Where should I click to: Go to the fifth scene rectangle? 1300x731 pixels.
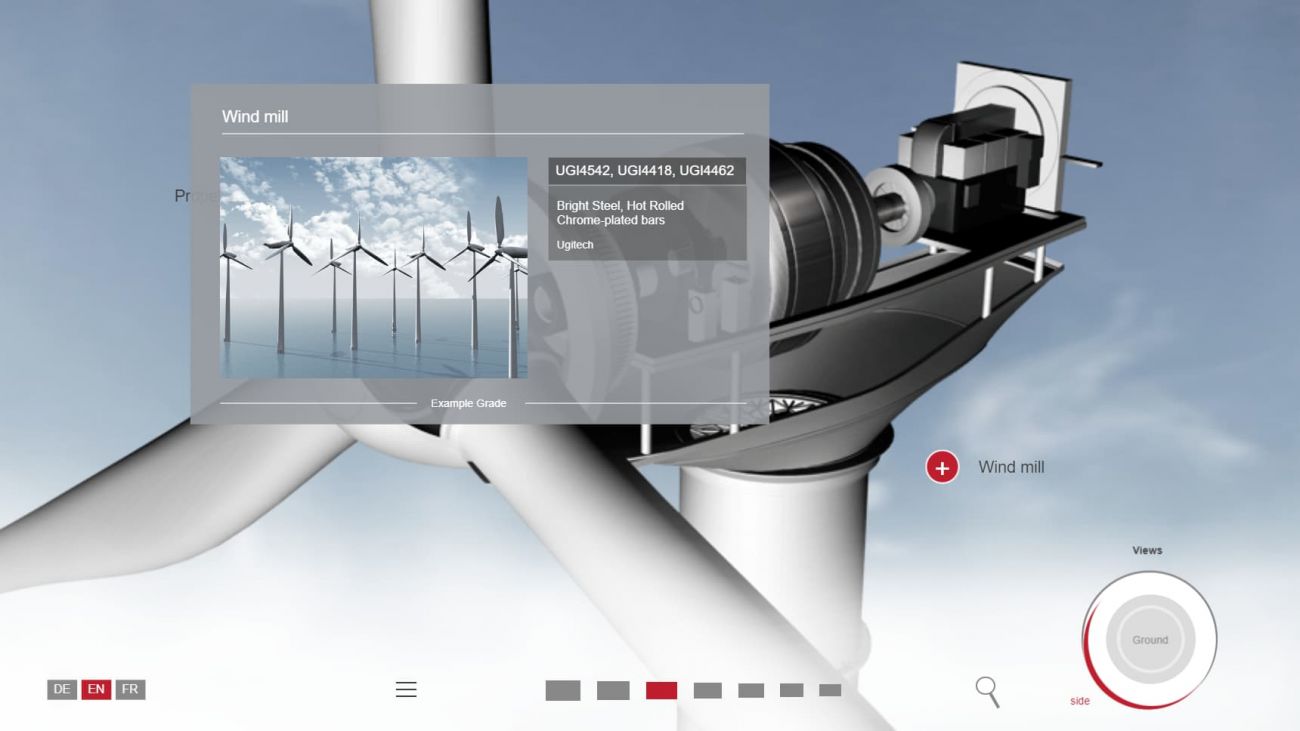(751, 690)
